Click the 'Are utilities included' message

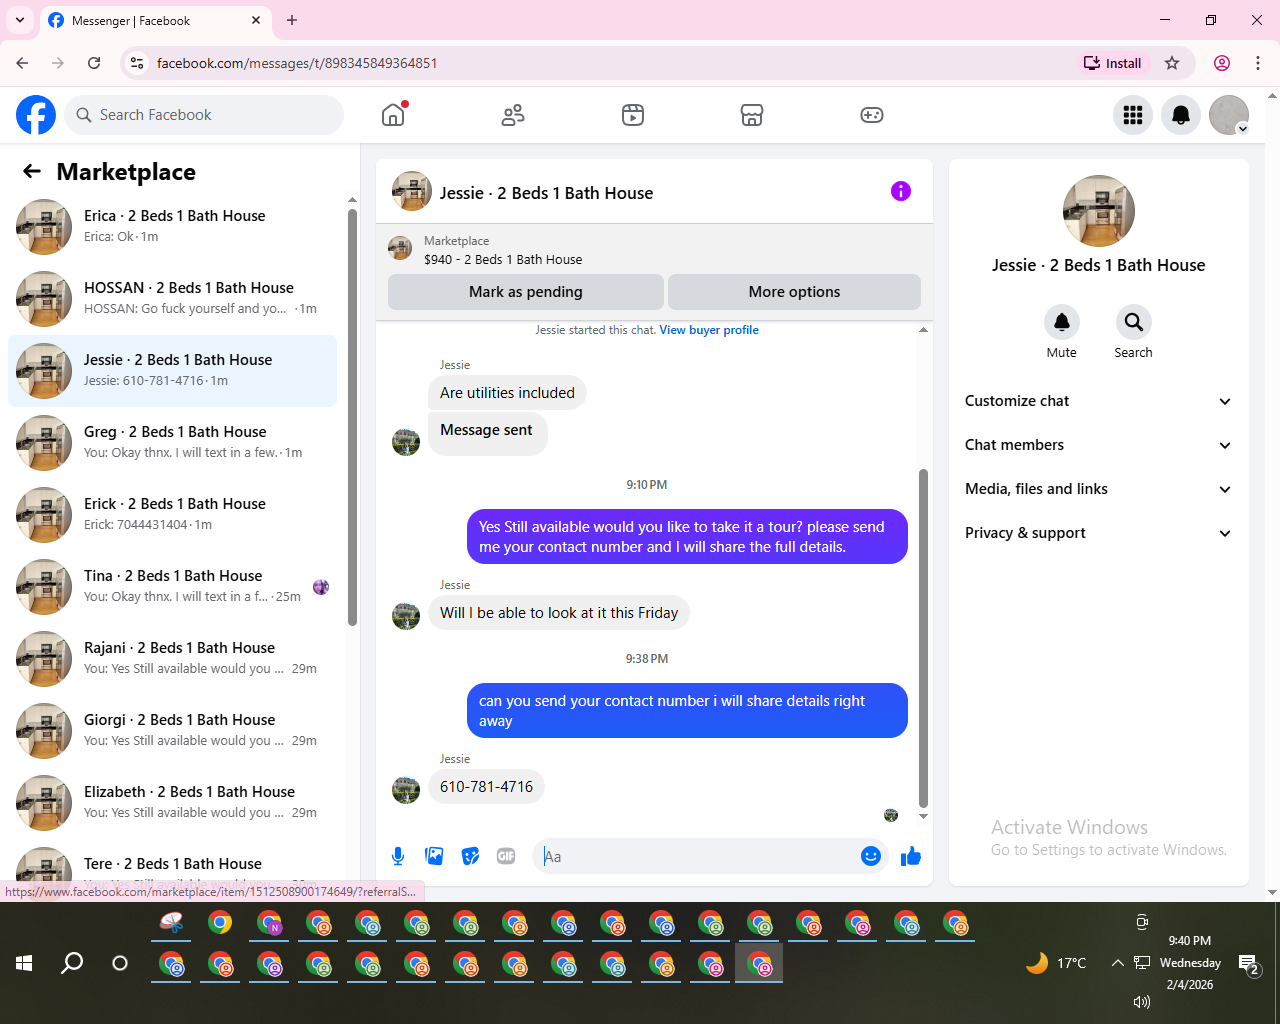point(507,393)
